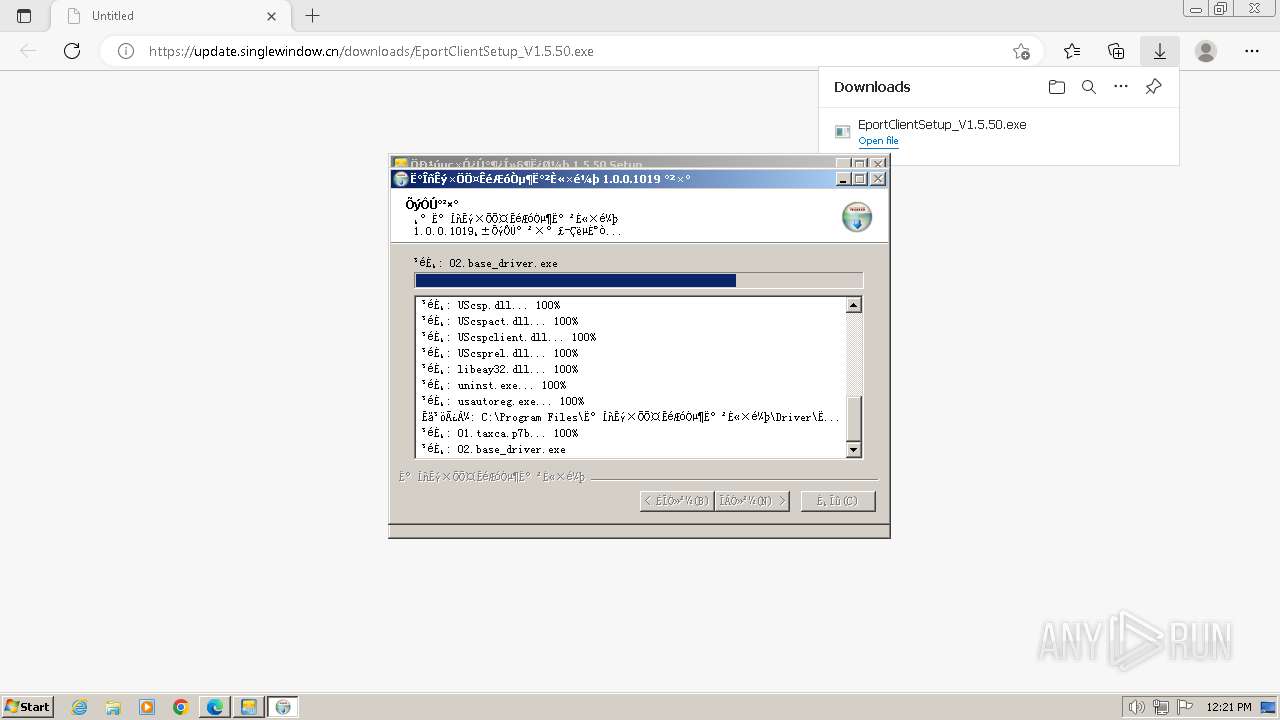Click 02.base_driver.exe status label above progress bar

[486, 263]
